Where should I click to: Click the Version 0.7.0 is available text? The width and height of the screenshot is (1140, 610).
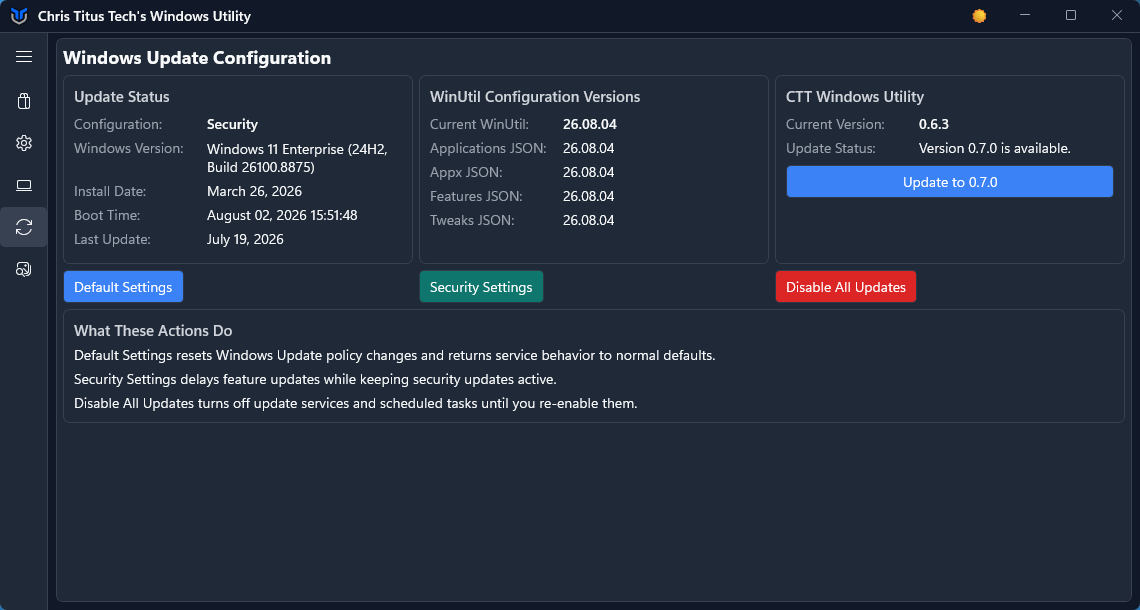point(995,148)
